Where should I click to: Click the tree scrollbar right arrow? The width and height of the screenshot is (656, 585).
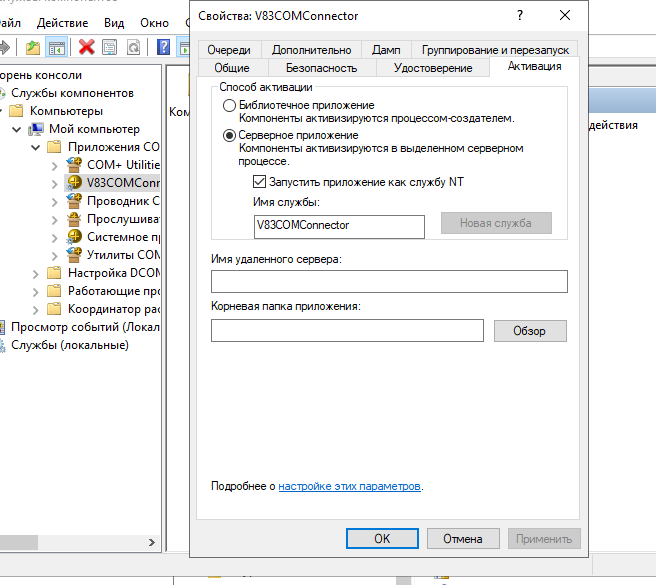pyautogui.click(x=151, y=542)
